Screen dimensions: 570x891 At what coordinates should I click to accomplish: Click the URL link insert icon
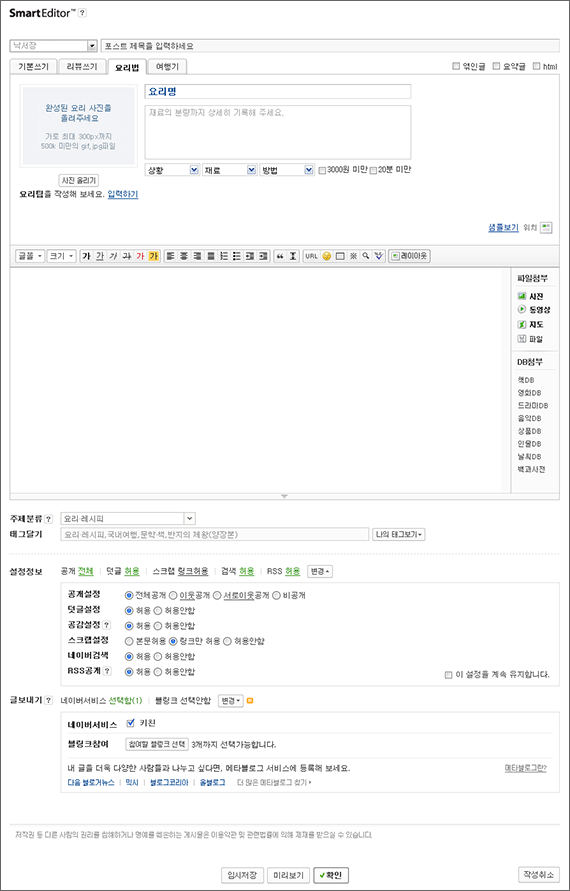(311, 256)
